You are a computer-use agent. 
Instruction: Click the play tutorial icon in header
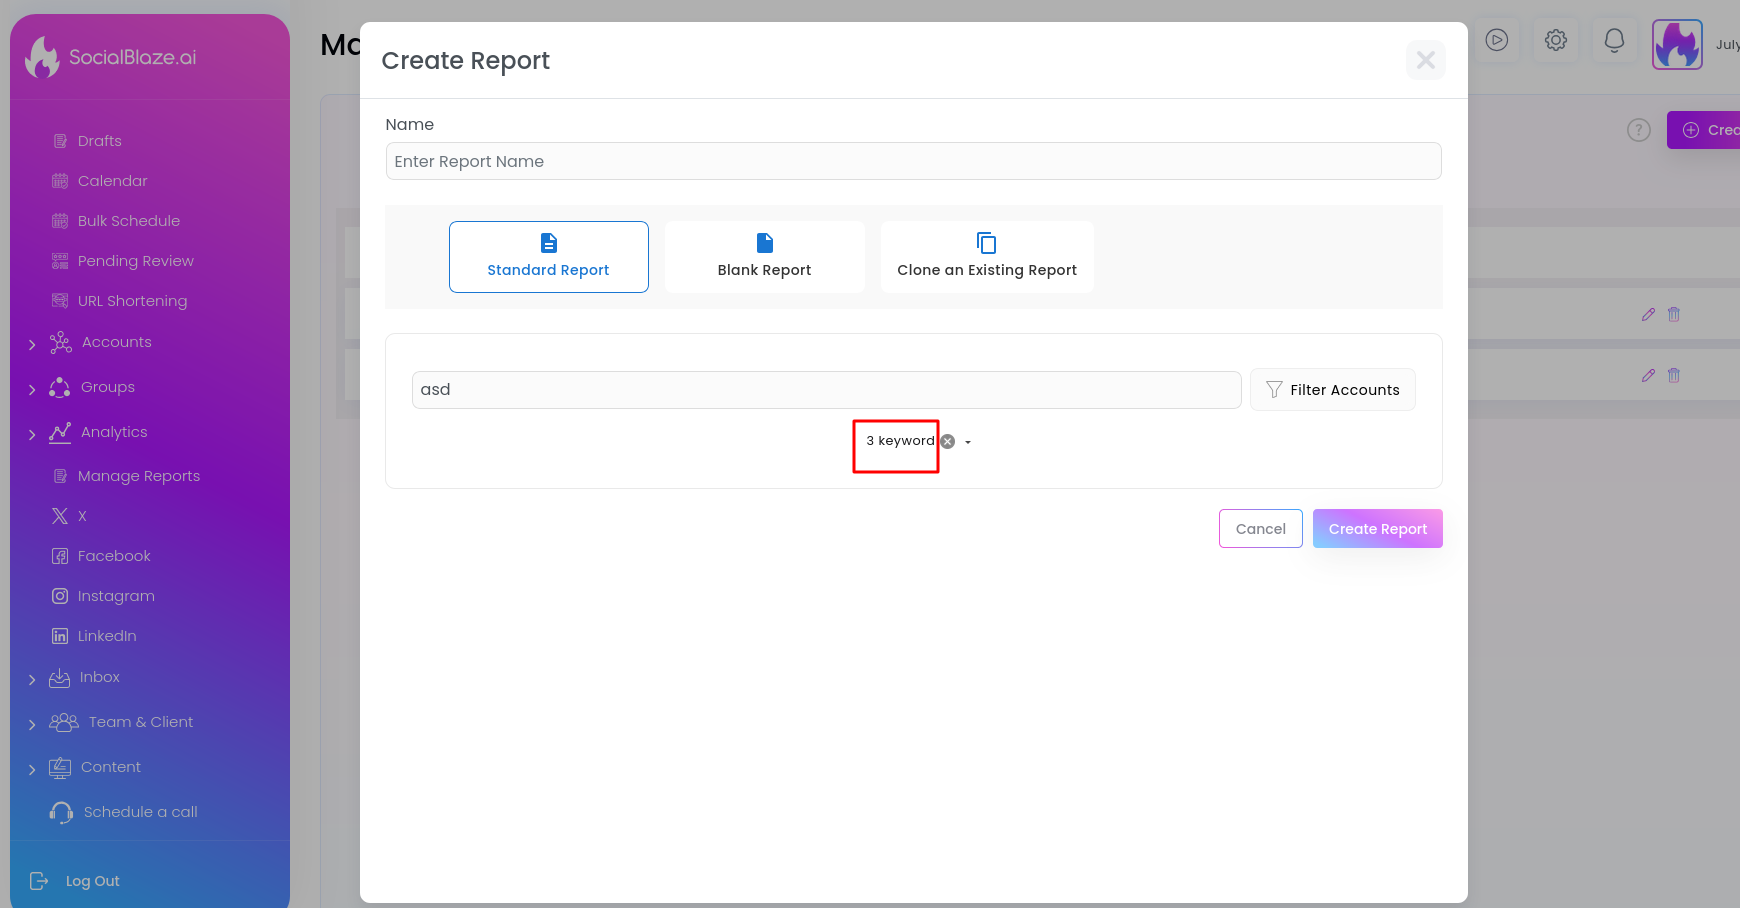pos(1497,40)
